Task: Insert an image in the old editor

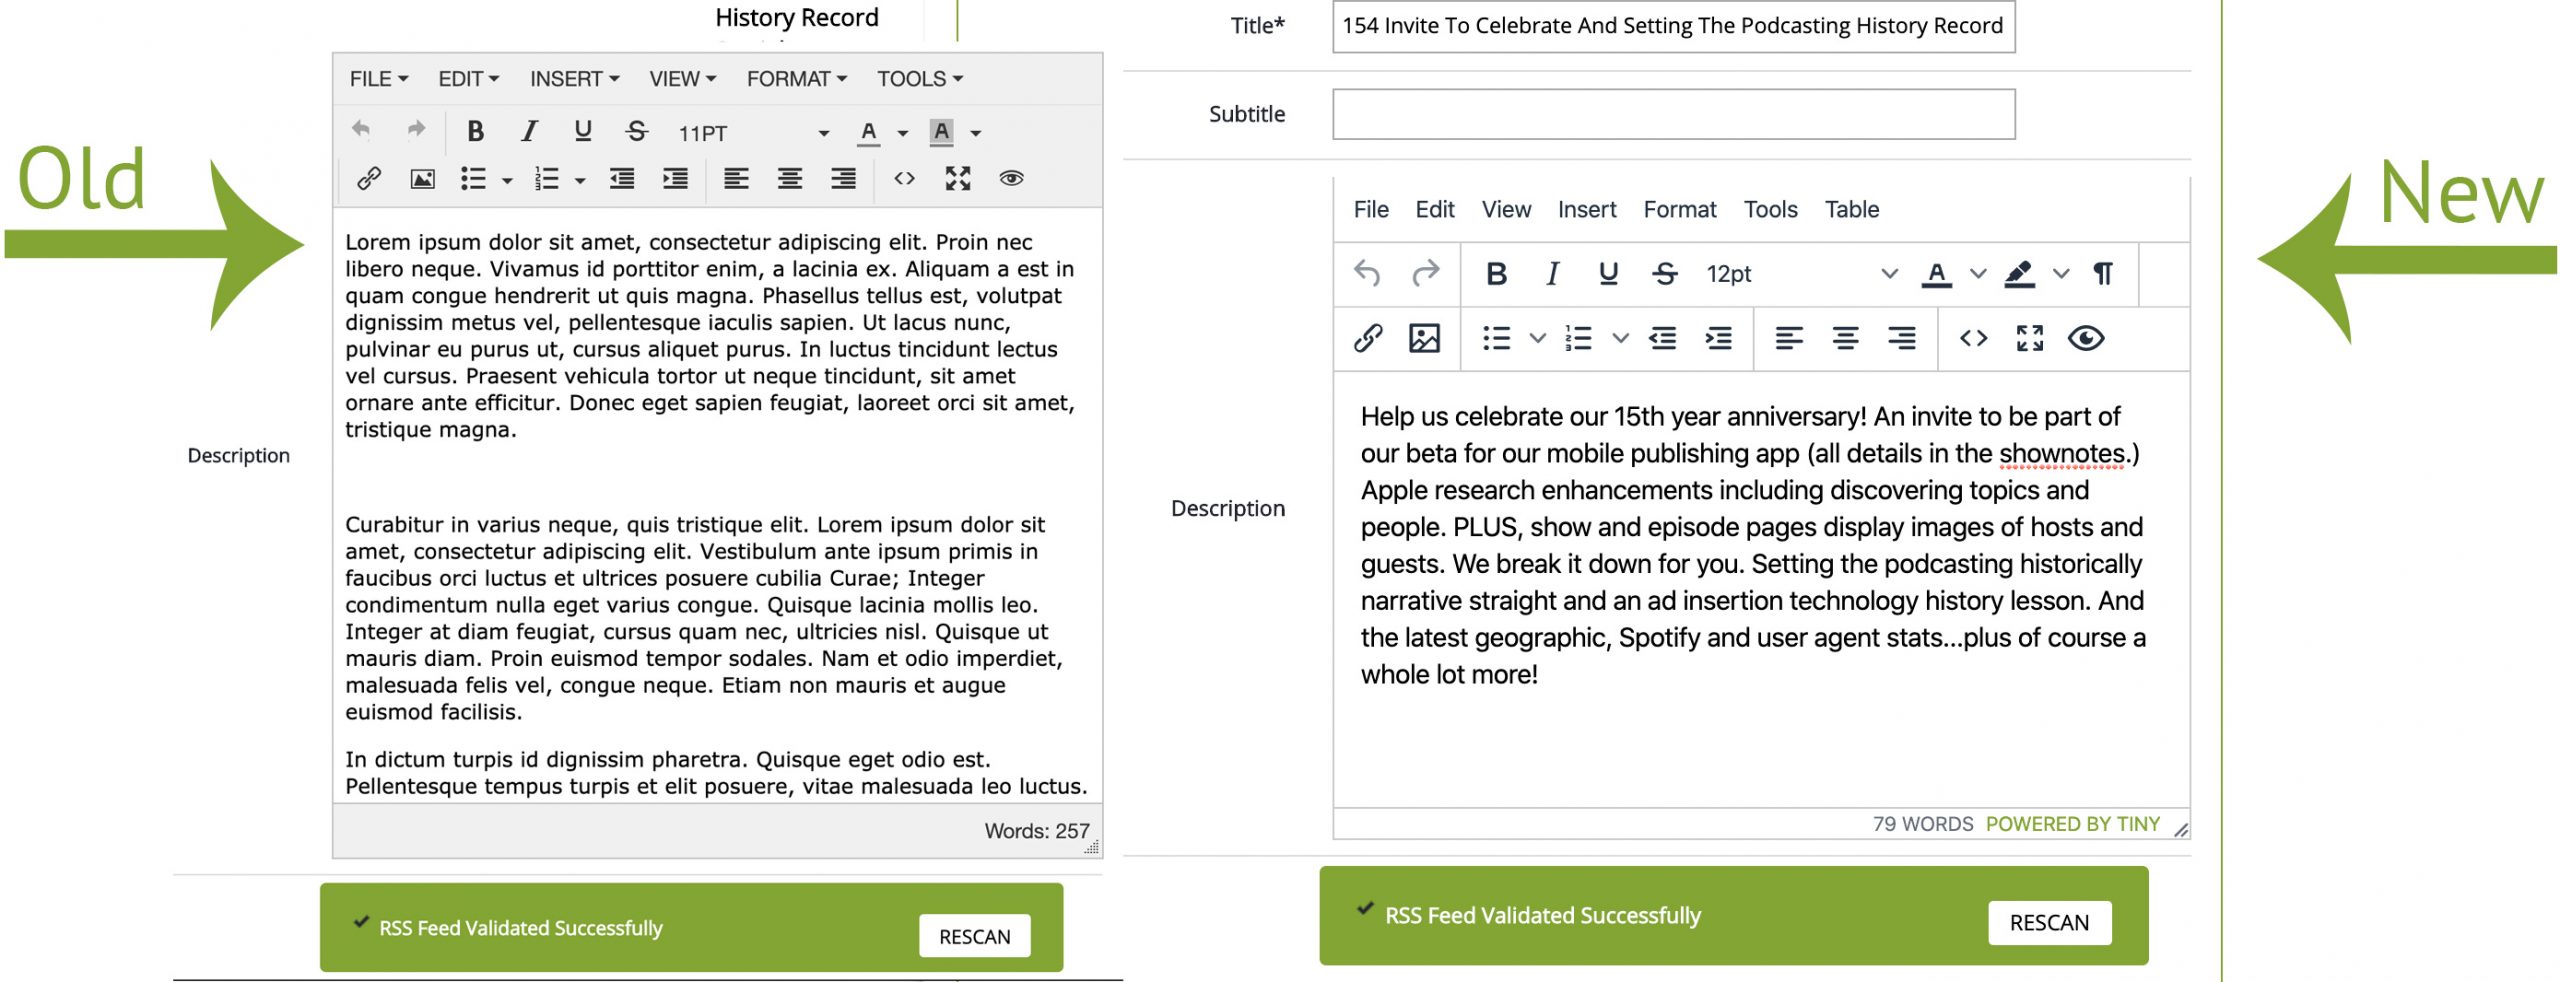Action: [422, 179]
